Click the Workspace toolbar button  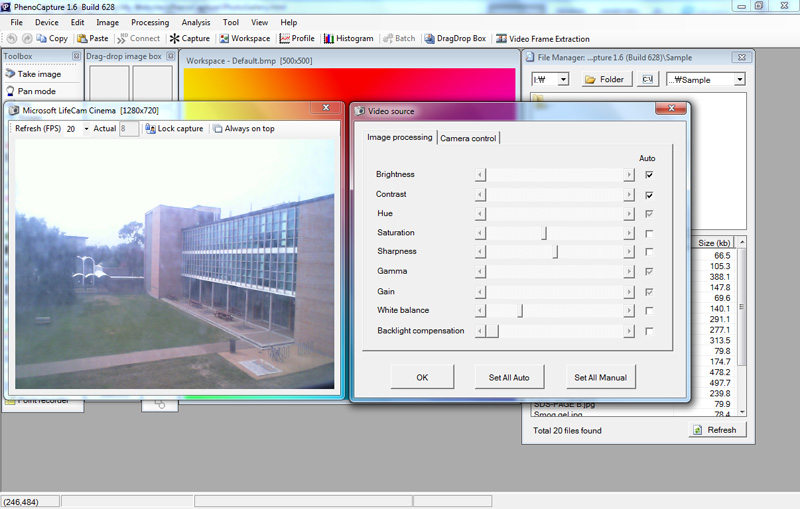pyautogui.click(x=244, y=39)
